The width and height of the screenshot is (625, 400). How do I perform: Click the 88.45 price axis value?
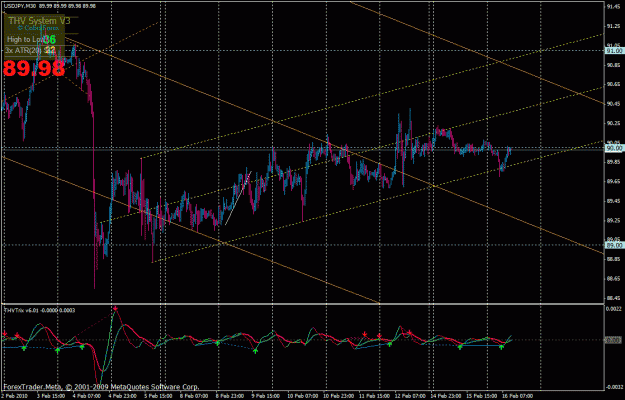(x=613, y=298)
